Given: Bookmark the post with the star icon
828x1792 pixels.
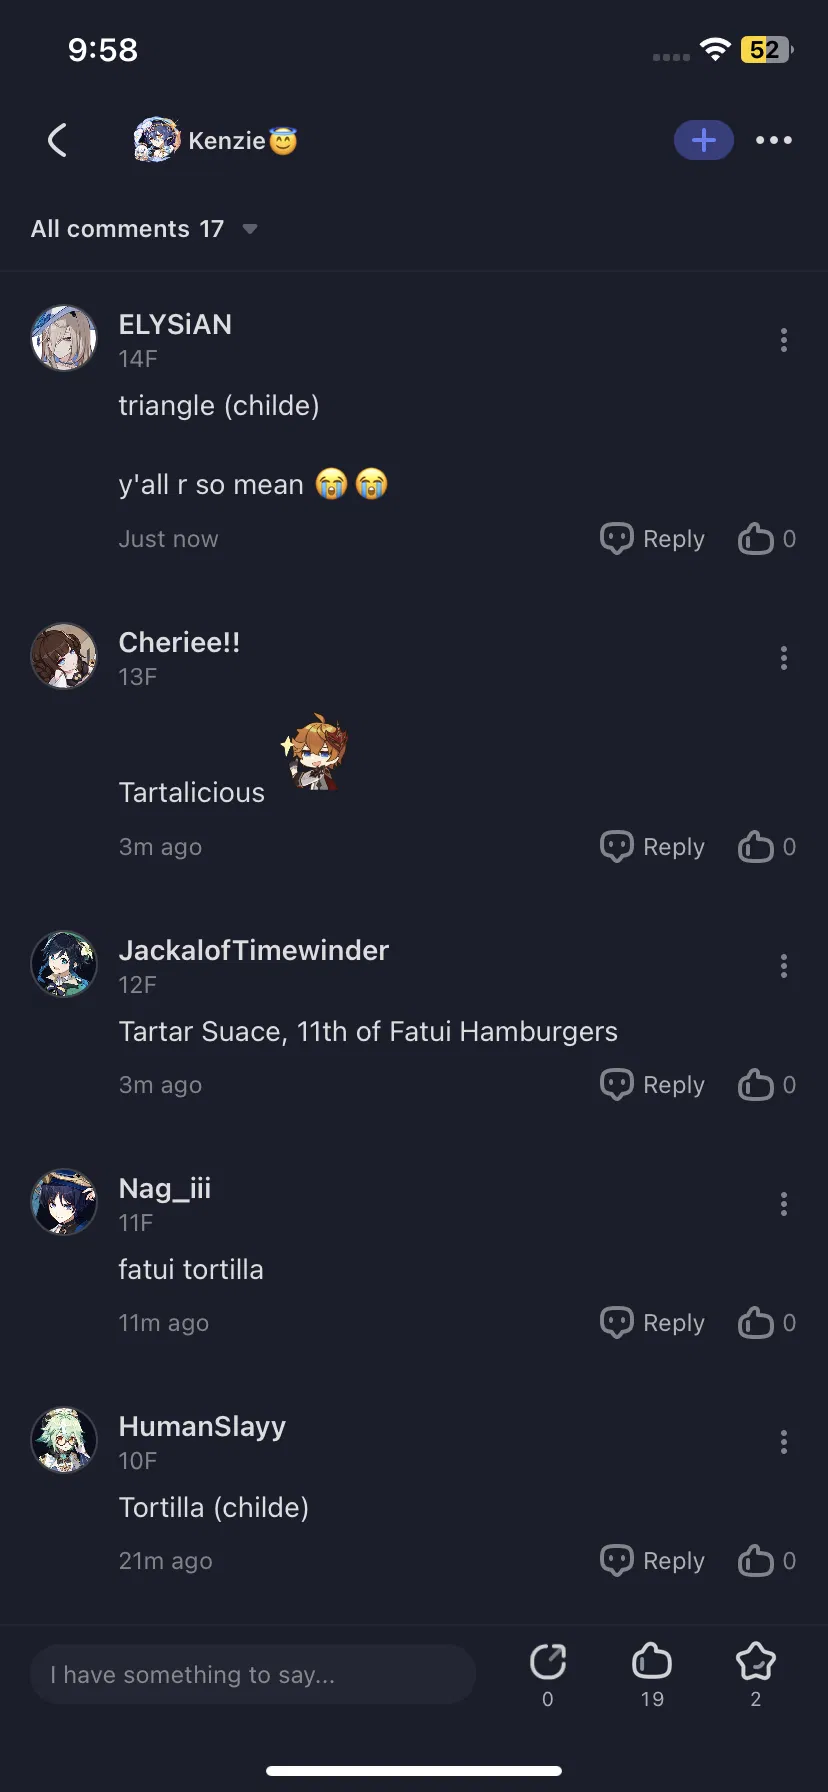Looking at the screenshot, I should point(755,1662).
